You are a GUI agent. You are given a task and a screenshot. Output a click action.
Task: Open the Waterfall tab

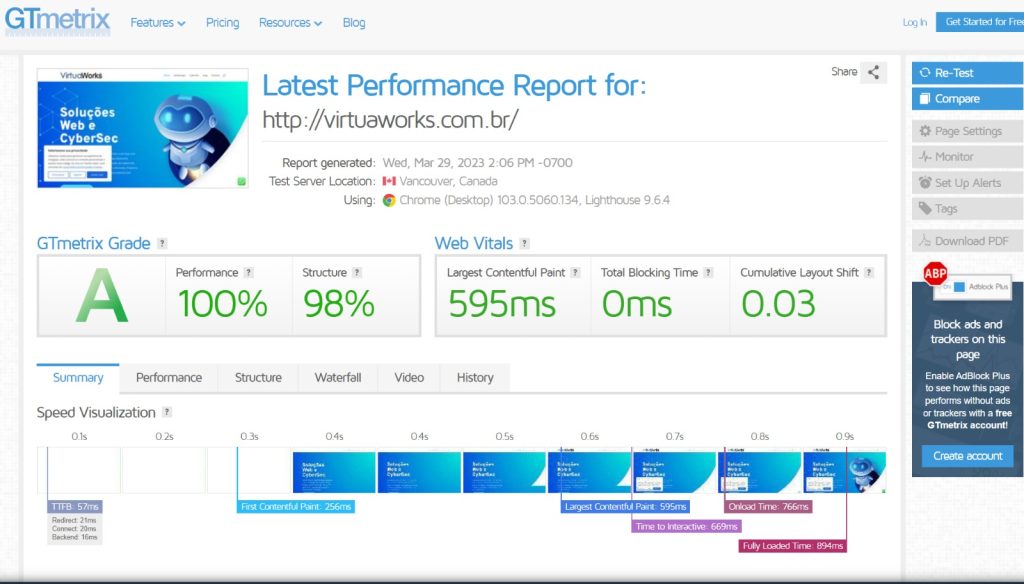pos(338,378)
